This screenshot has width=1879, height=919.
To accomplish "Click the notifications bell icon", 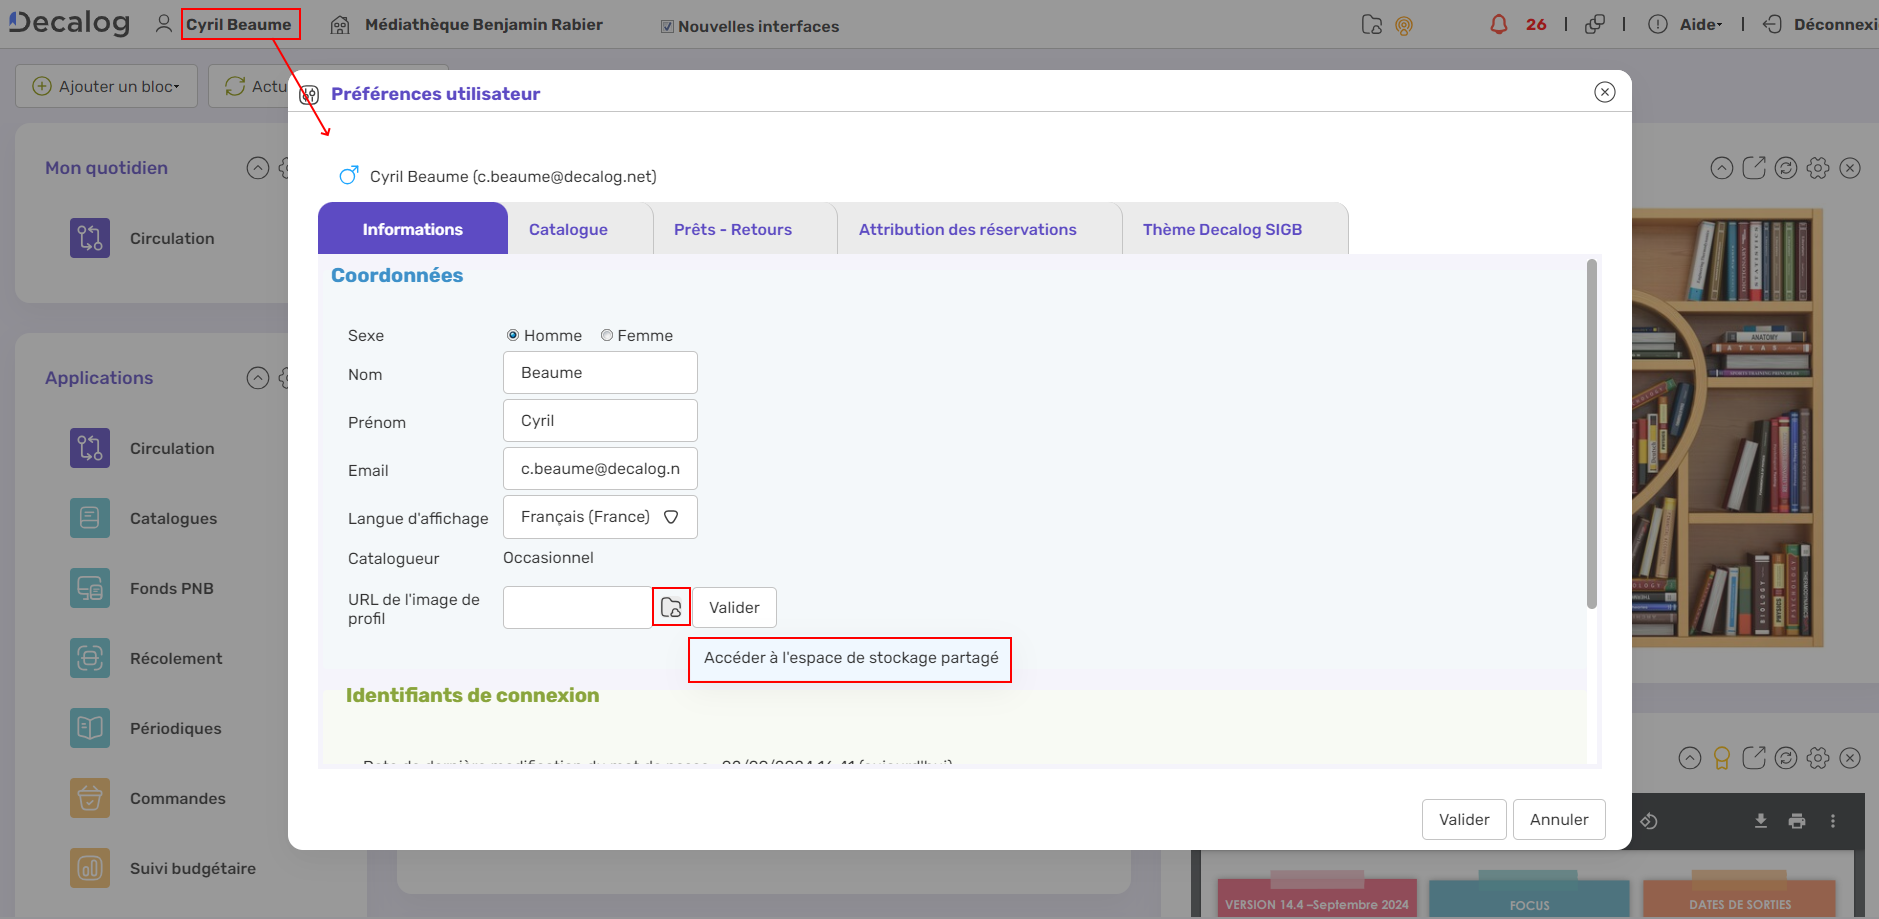I will pyautogui.click(x=1498, y=25).
